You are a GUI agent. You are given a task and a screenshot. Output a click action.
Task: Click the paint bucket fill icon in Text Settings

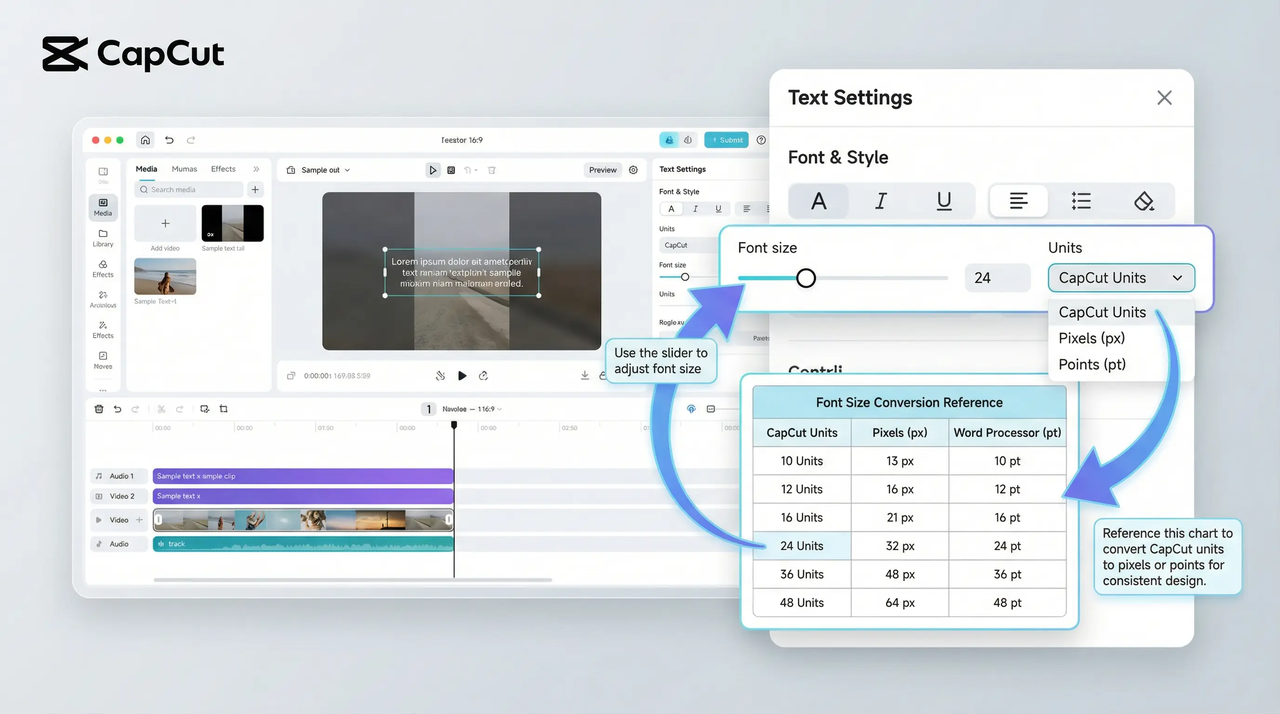click(1144, 201)
